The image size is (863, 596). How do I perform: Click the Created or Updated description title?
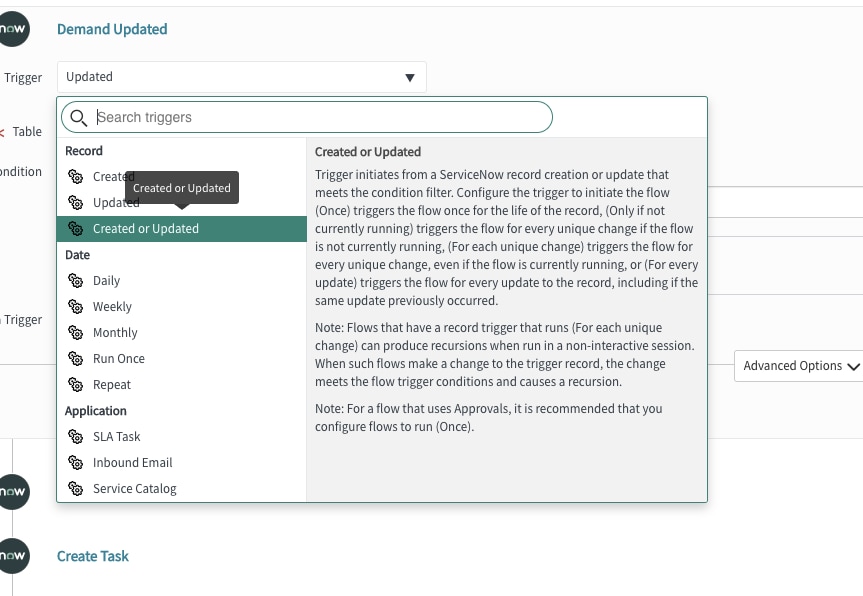click(x=368, y=152)
